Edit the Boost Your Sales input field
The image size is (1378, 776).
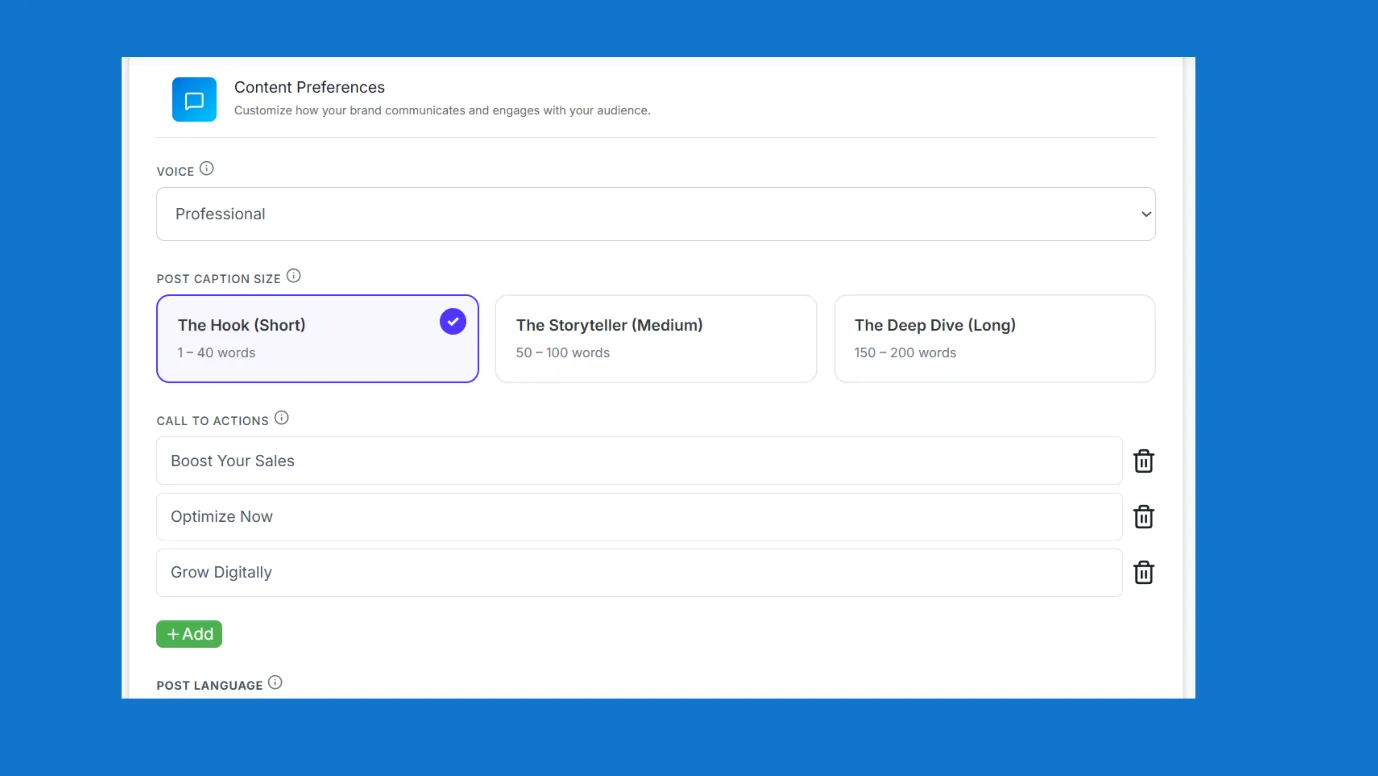639,461
